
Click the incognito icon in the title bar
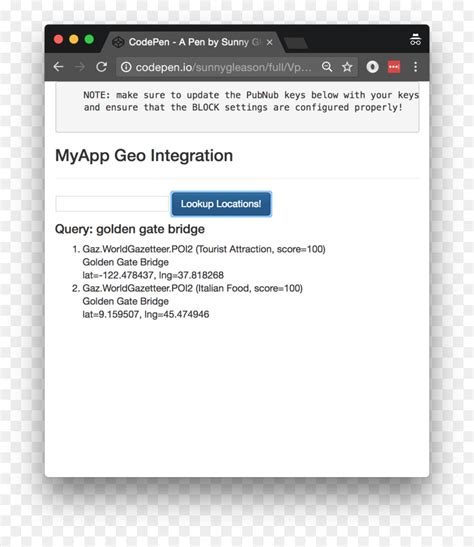[415, 40]
